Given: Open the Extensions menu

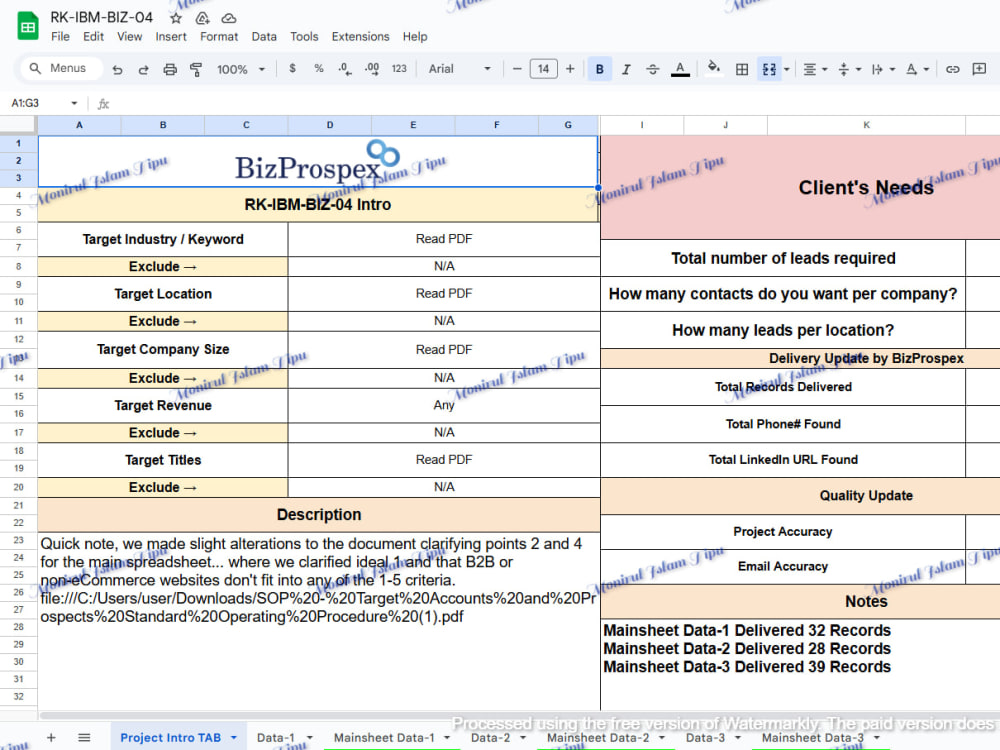Looking at the screenshot, I should coord(360,36).
